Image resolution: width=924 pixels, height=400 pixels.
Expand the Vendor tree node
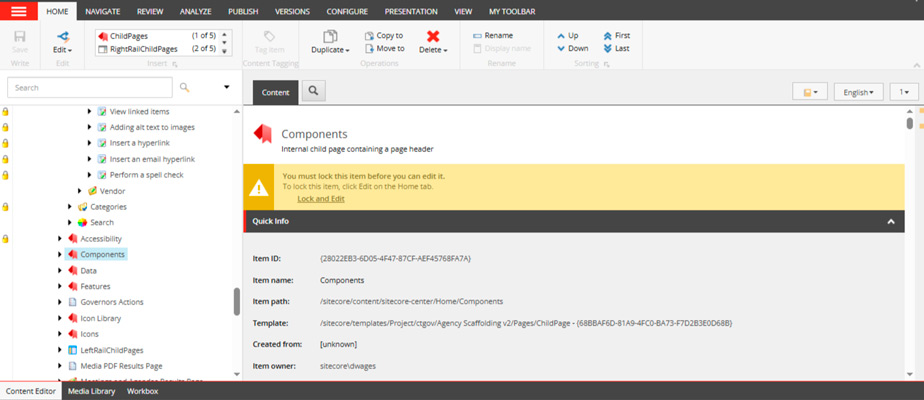point(80,191)
